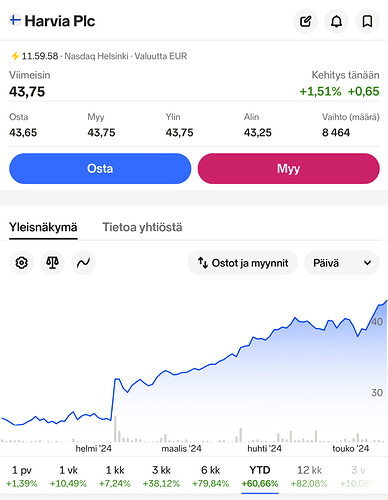Switch to Tietoa yhtiöstä tab
Image resolution: width=388 pixels, height=500 pixels.
point(142,227)
